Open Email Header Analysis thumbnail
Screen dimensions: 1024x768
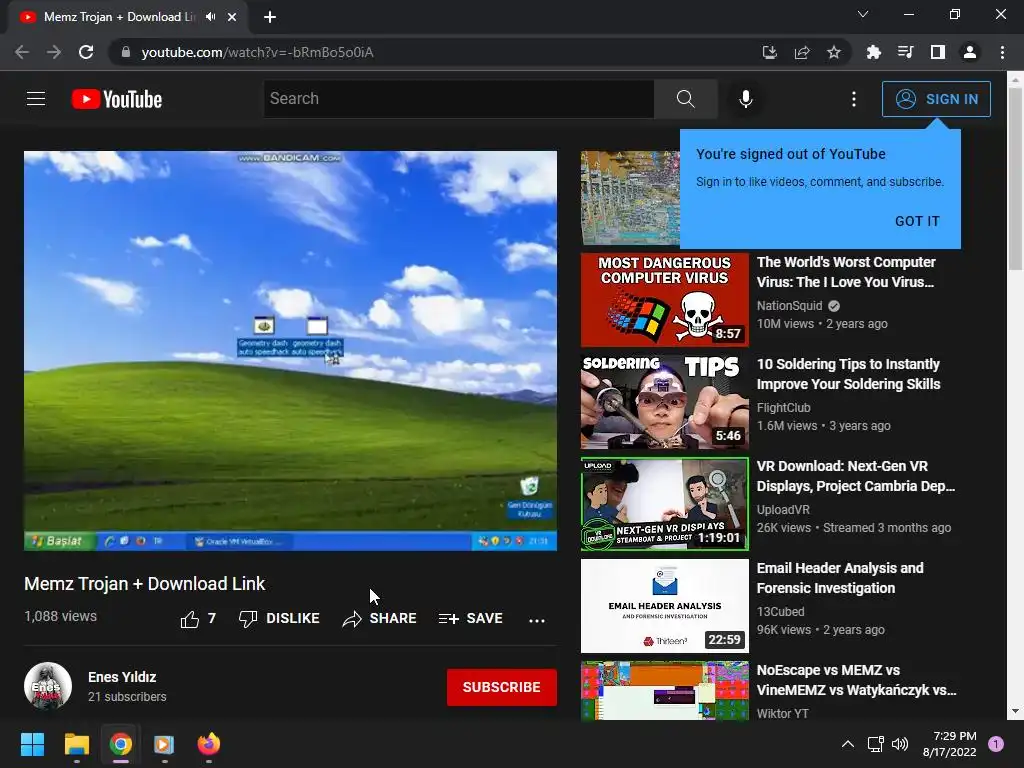(x=664, y=605)
